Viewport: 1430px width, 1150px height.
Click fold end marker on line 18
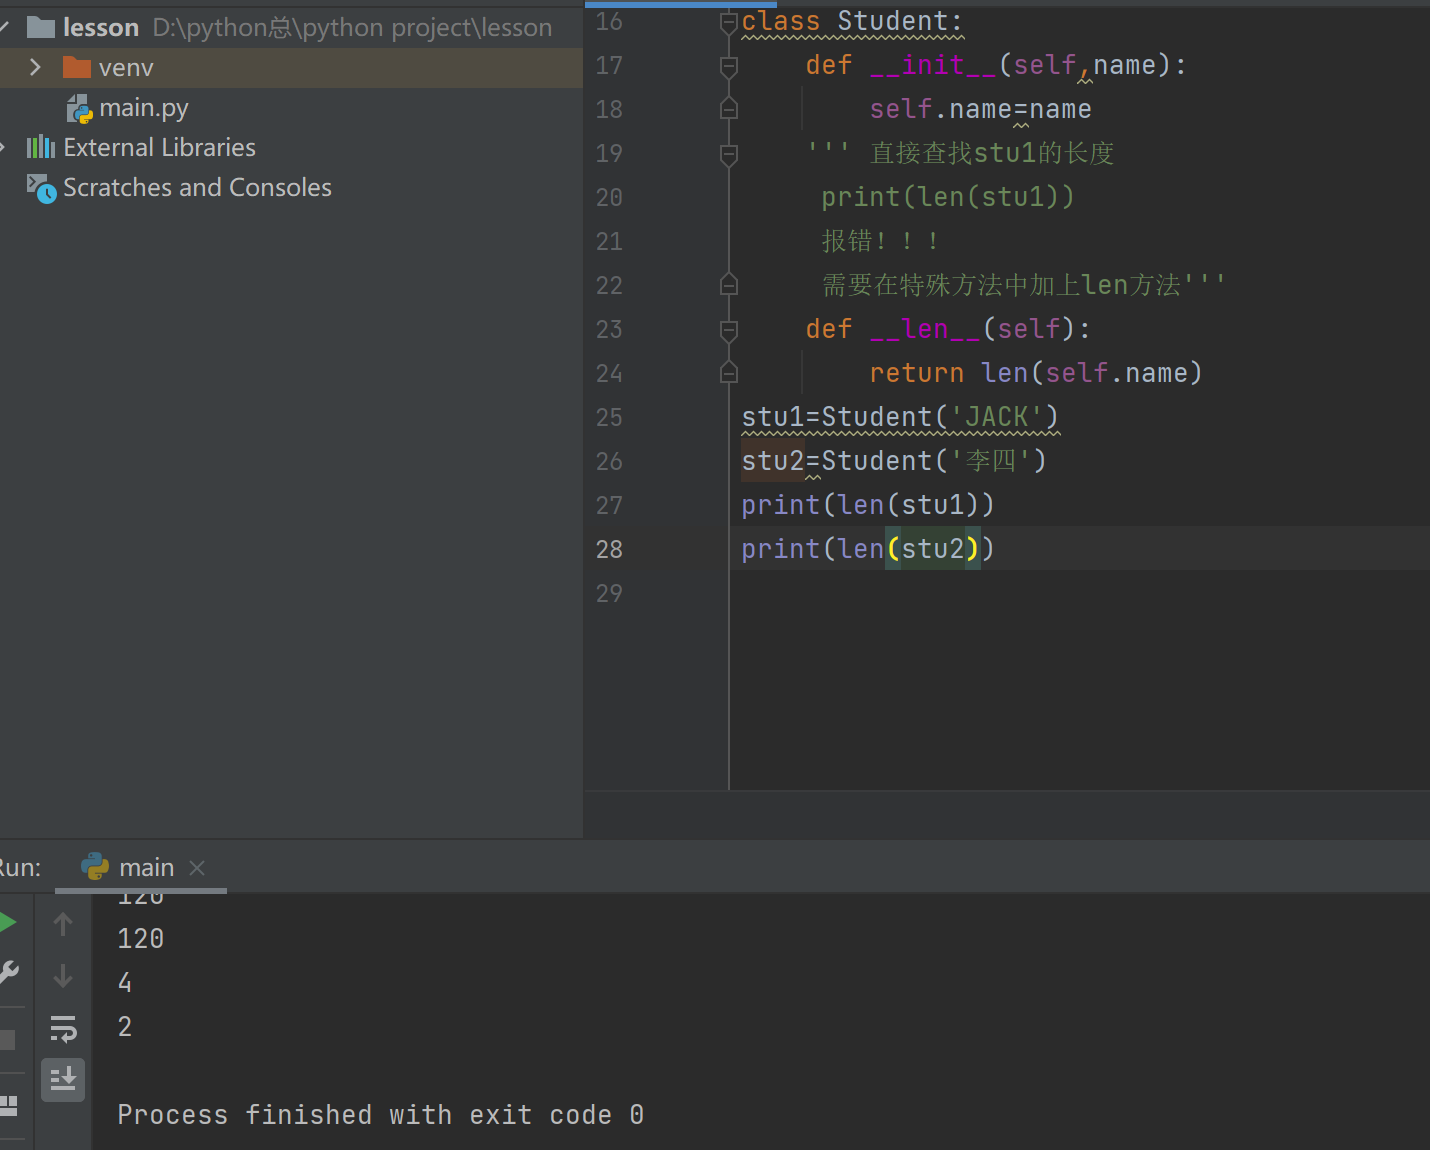point(729,109)
